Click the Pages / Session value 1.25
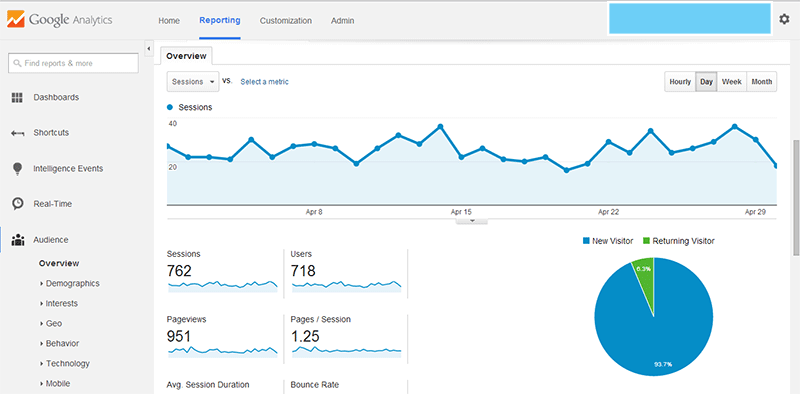Image resolution: width=800 pixels, height=394 pixels. click(306, 336)
